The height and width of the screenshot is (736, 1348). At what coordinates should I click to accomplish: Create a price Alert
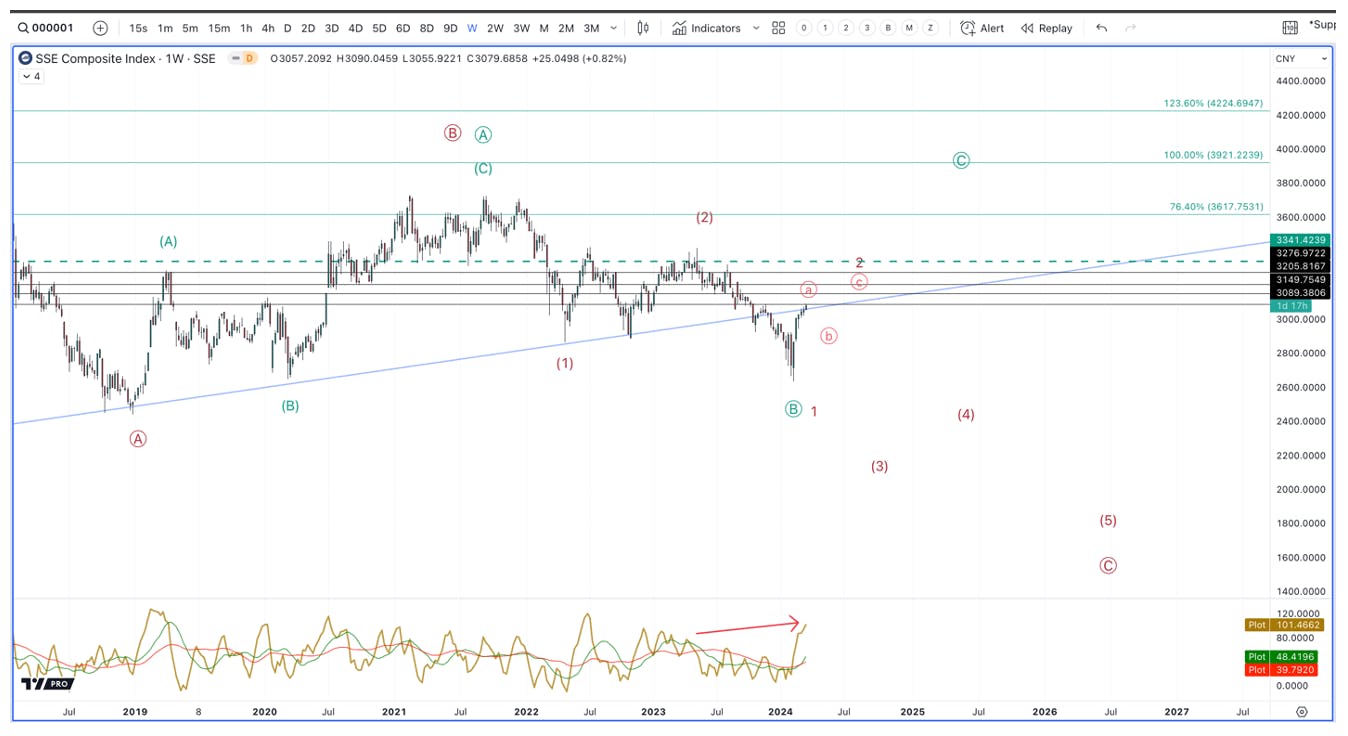(982, 28)
